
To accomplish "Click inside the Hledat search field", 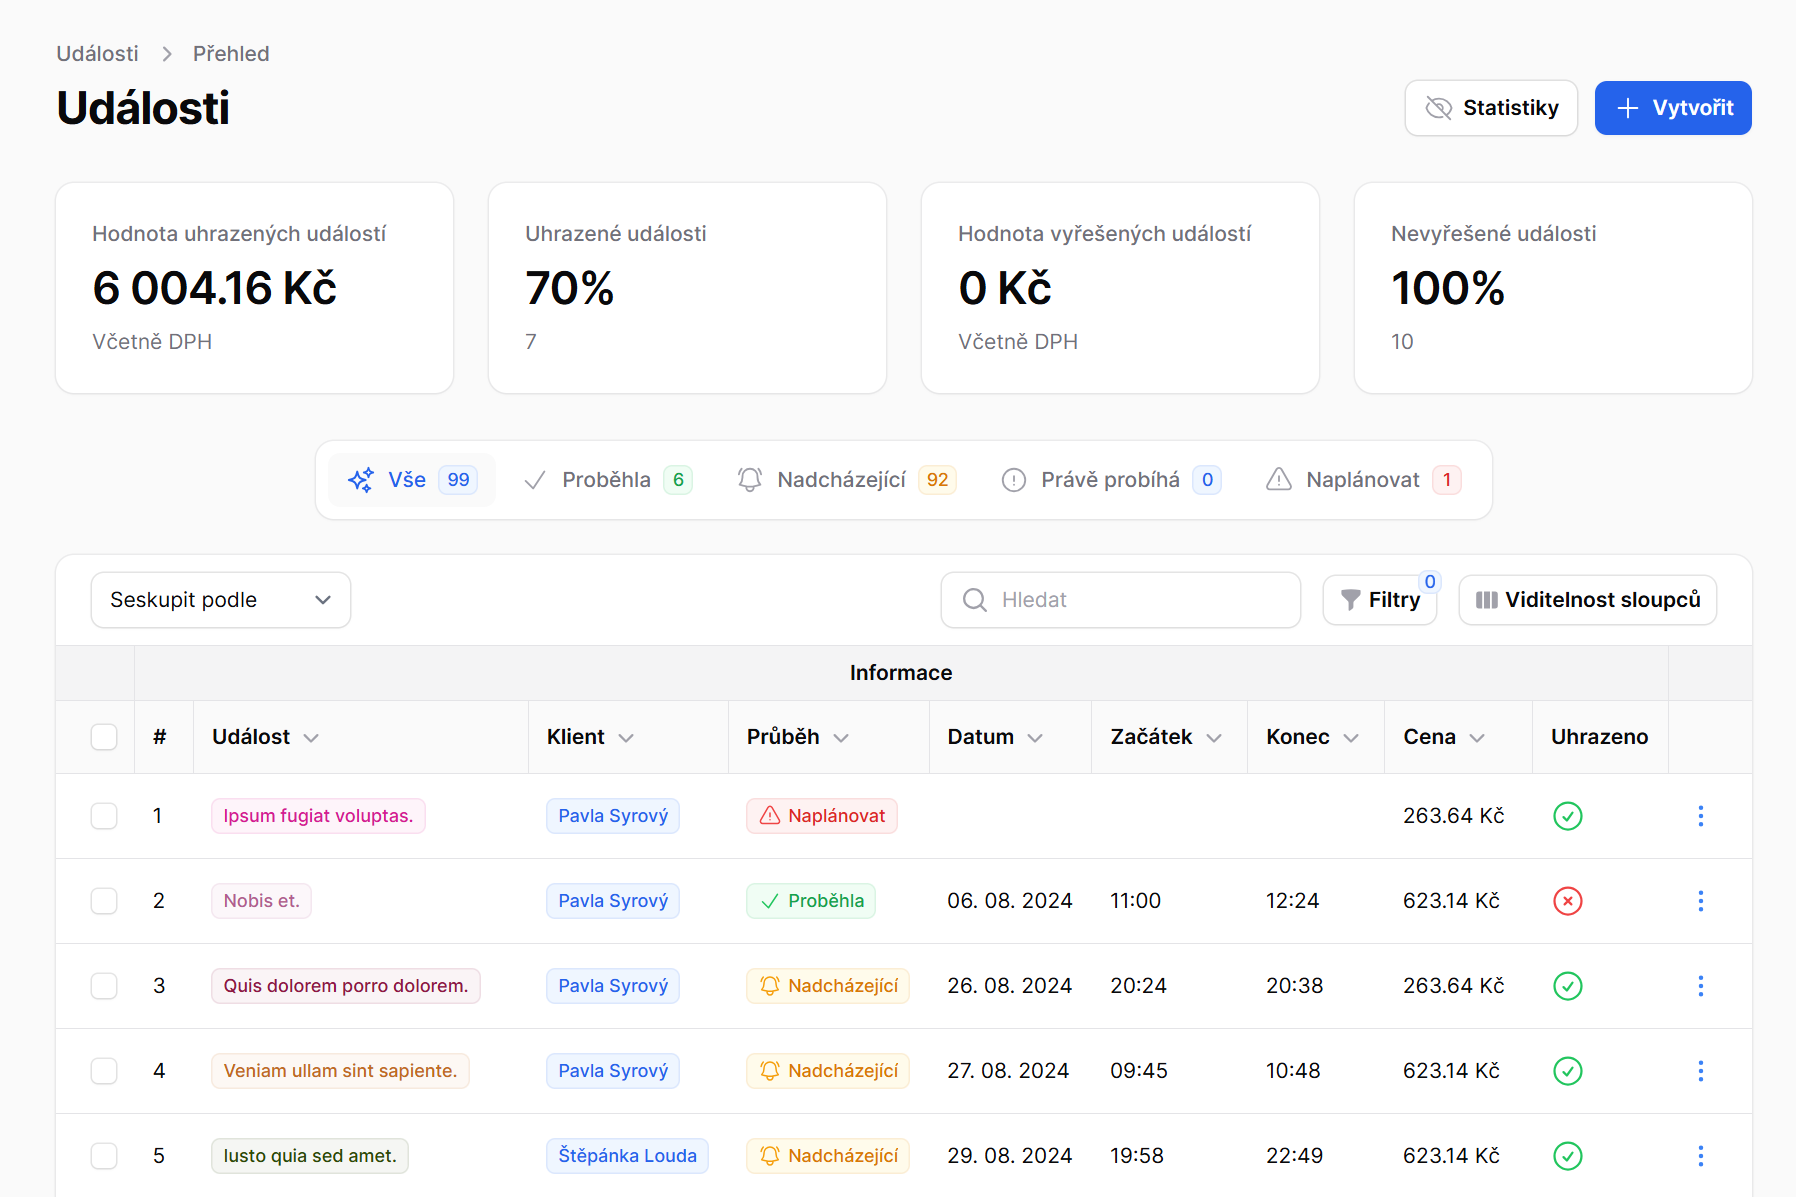I will 1121,600.
